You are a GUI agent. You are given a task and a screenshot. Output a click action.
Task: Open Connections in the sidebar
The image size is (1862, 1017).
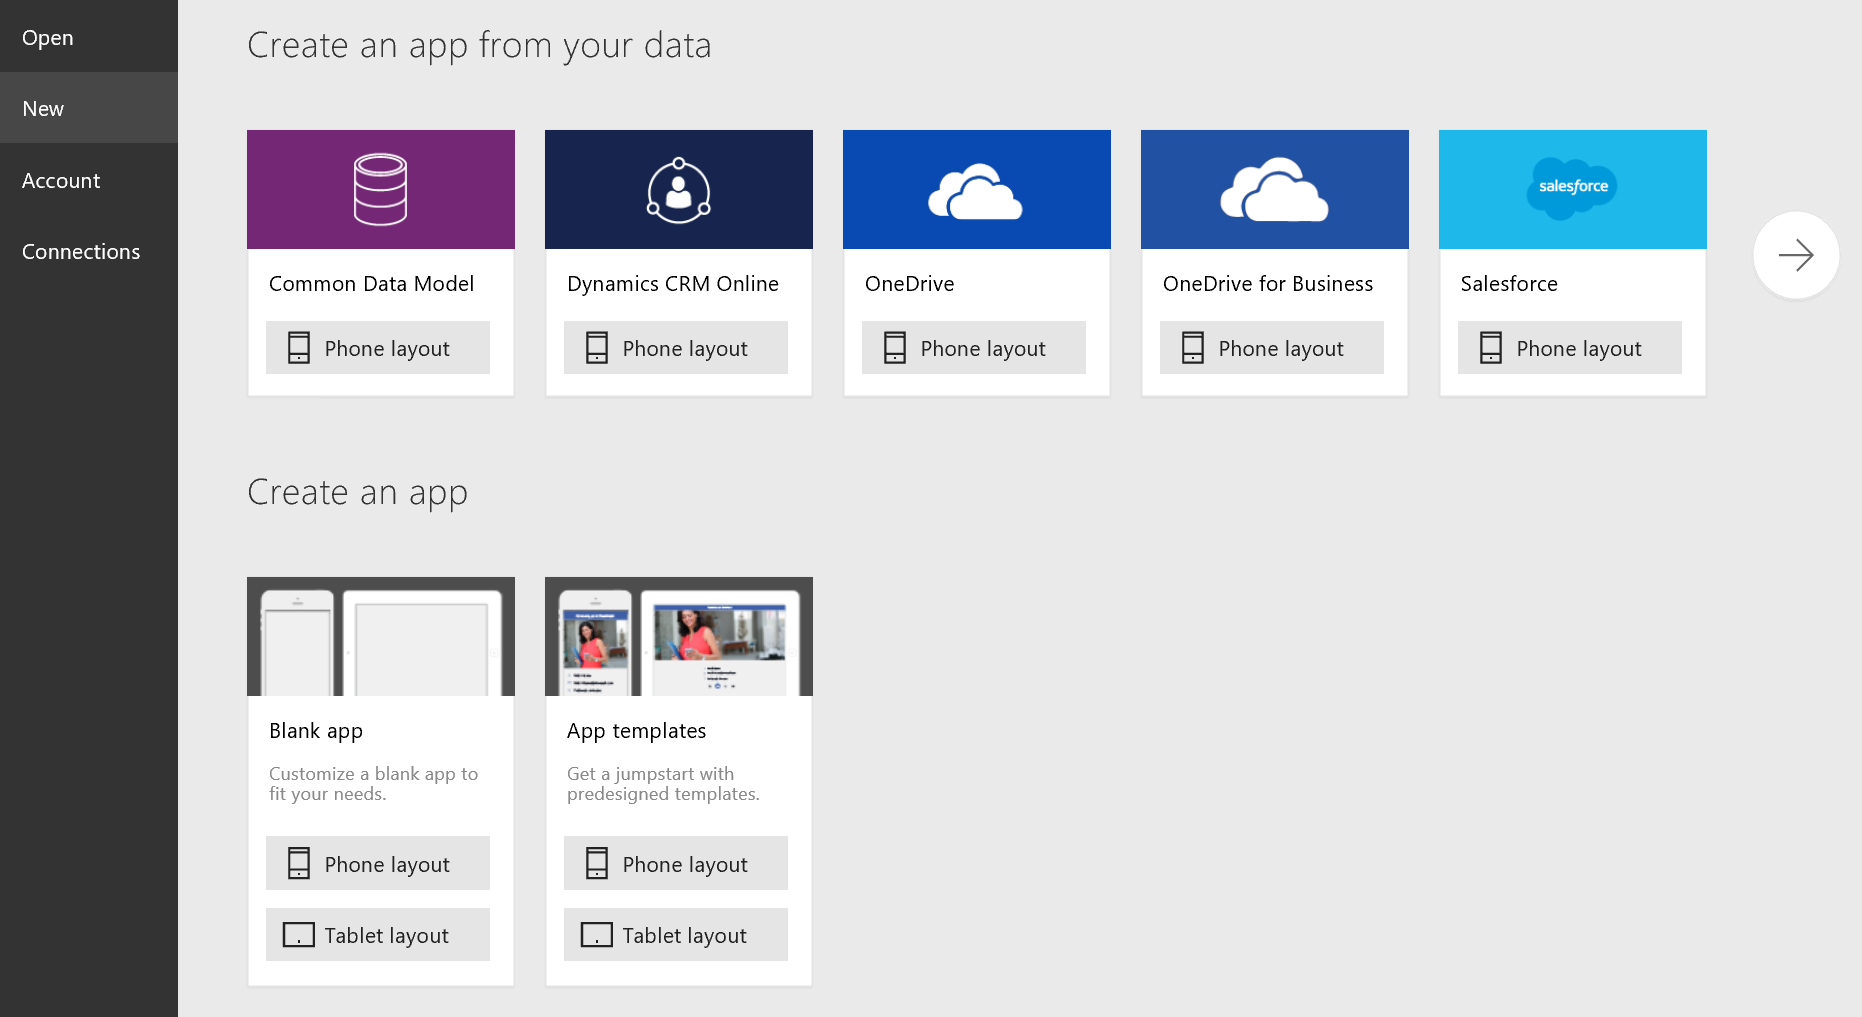point(89,251)
